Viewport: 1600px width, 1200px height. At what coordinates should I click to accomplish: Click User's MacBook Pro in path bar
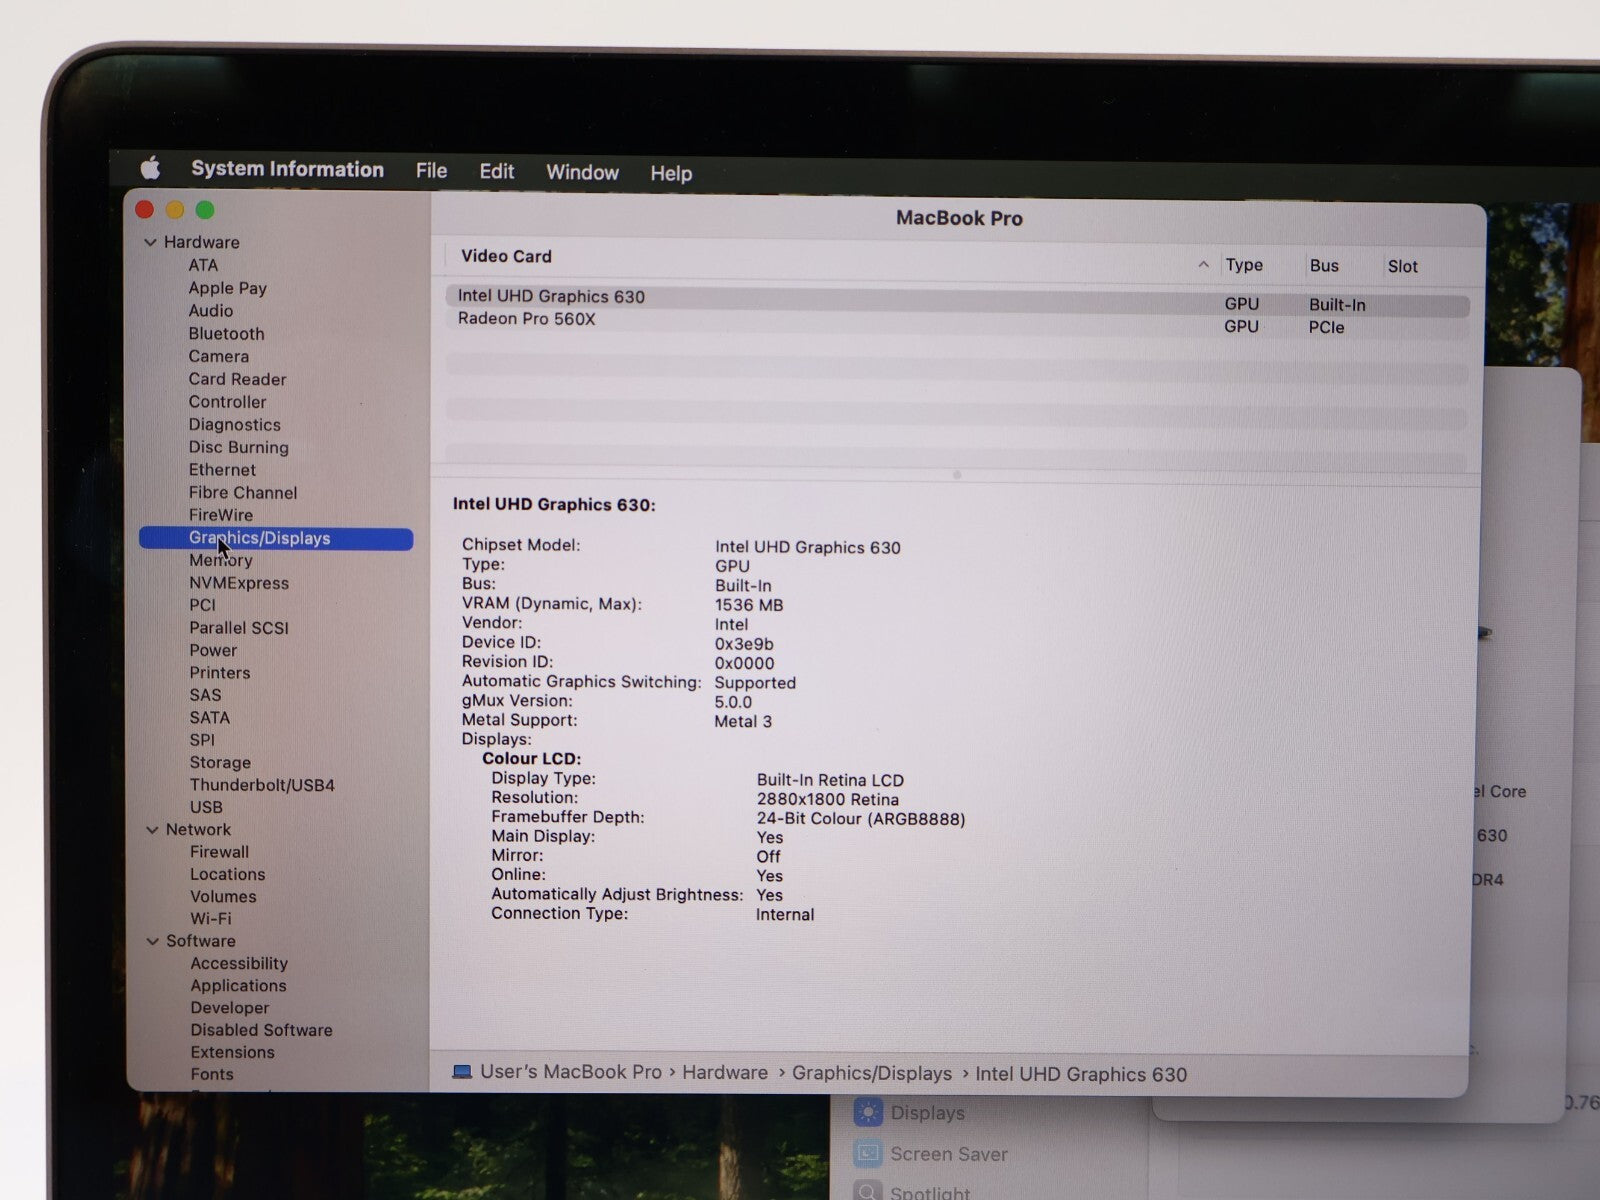pos(571,1072)
